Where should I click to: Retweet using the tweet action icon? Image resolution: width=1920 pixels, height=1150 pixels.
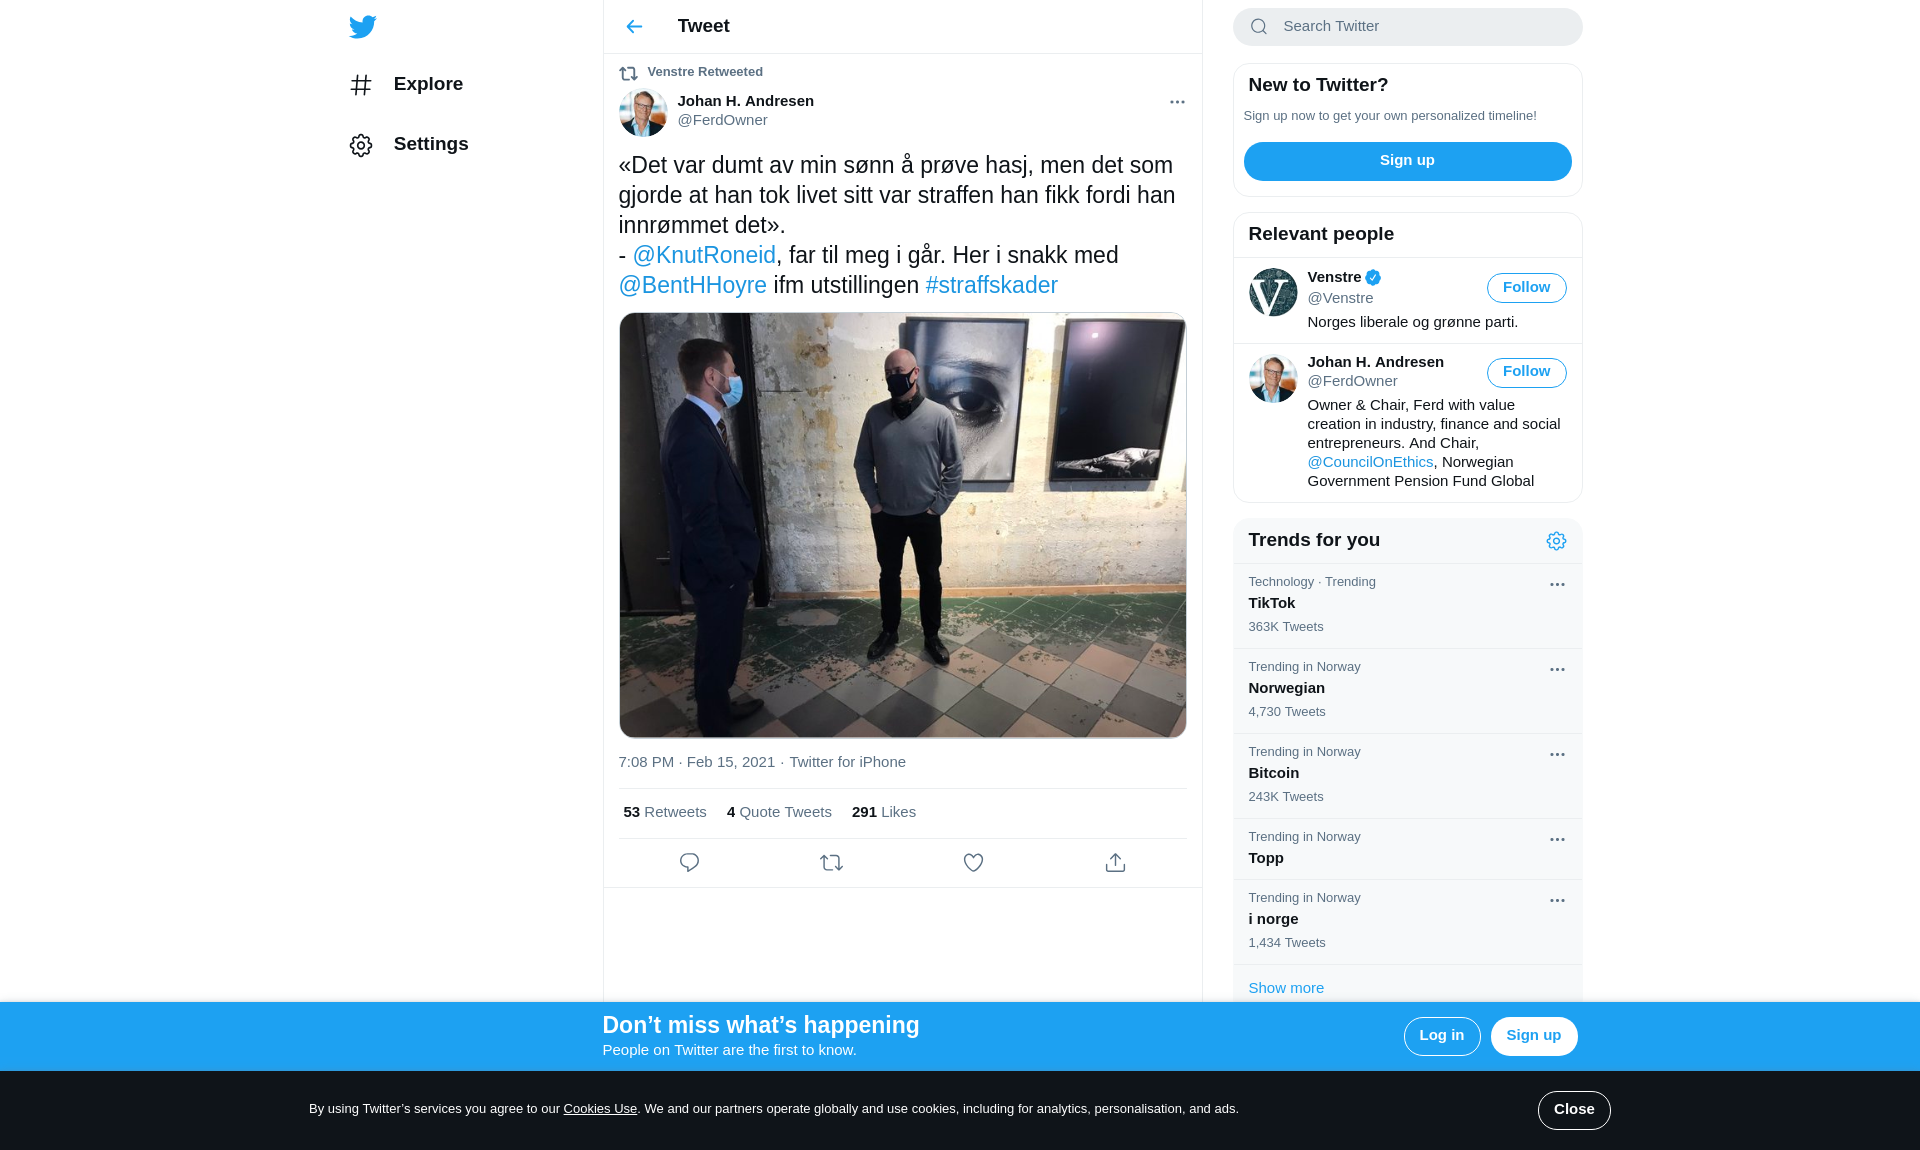pyautogui.click(x=831, y=862)
